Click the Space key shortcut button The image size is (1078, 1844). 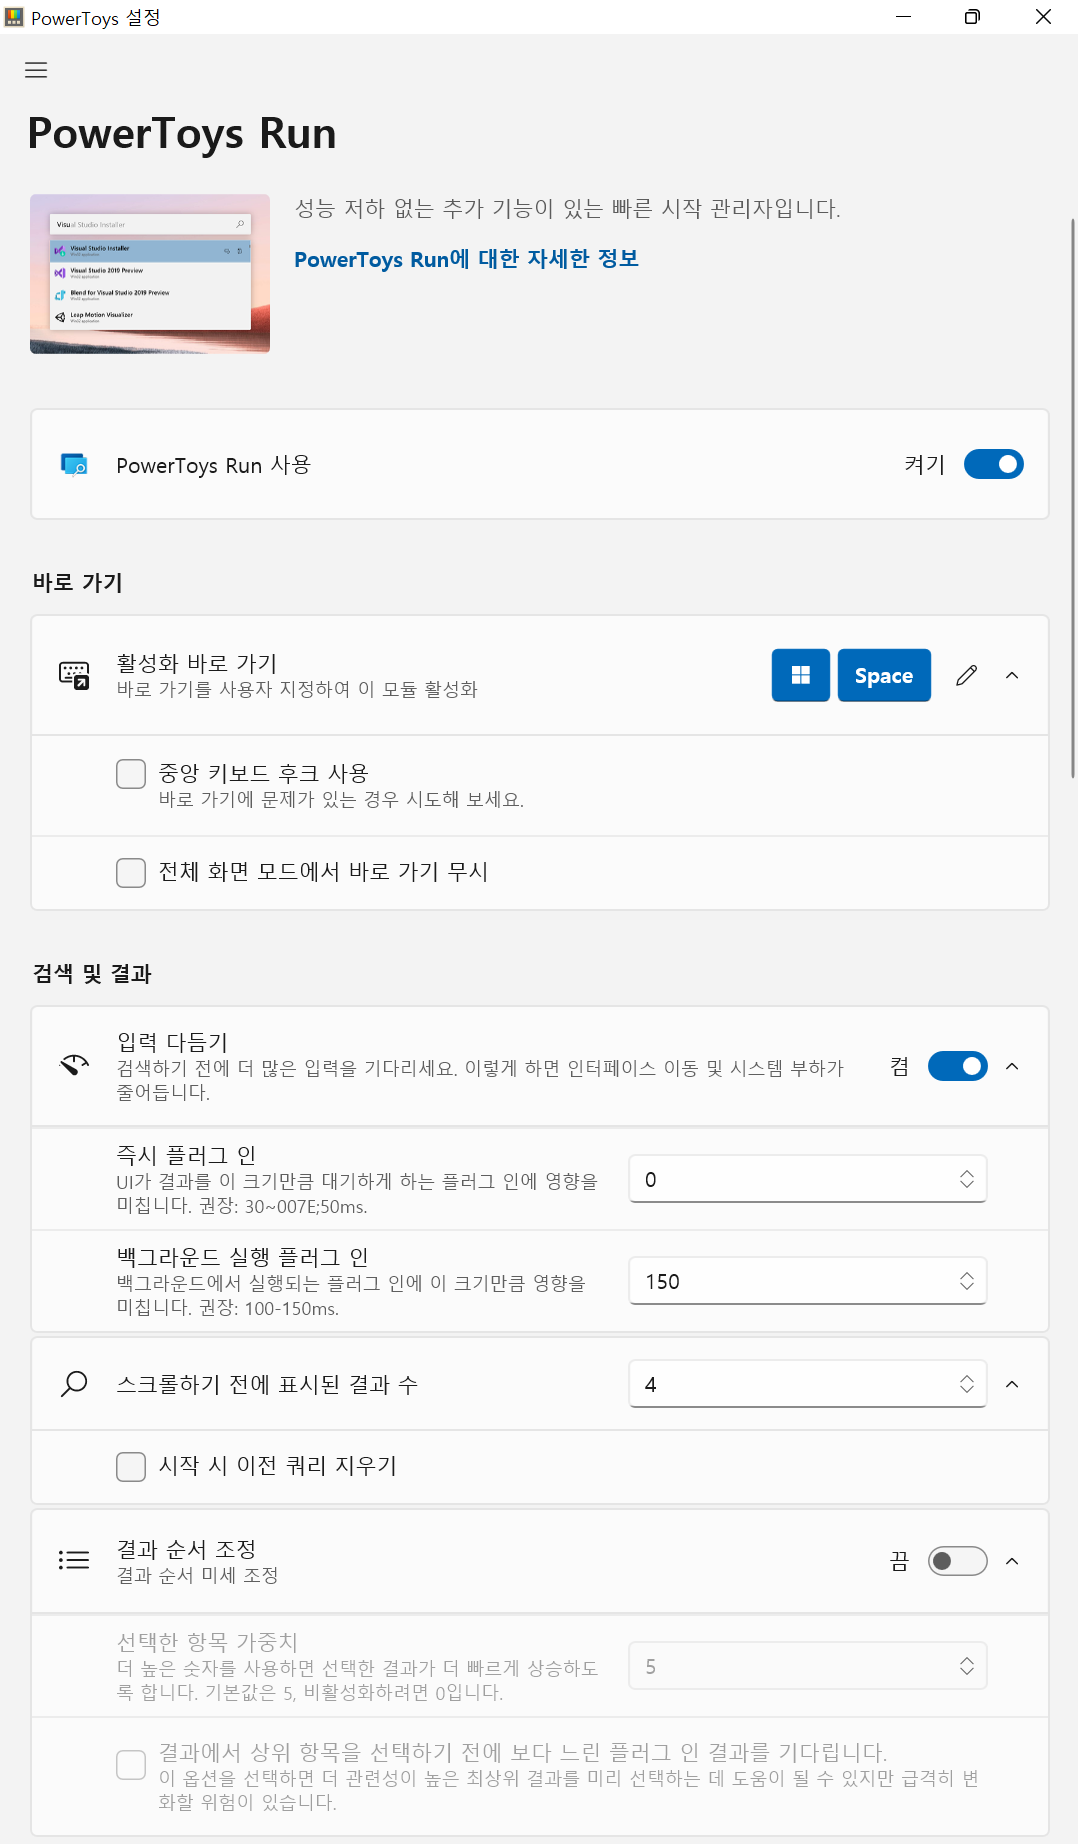click(884, 675)
